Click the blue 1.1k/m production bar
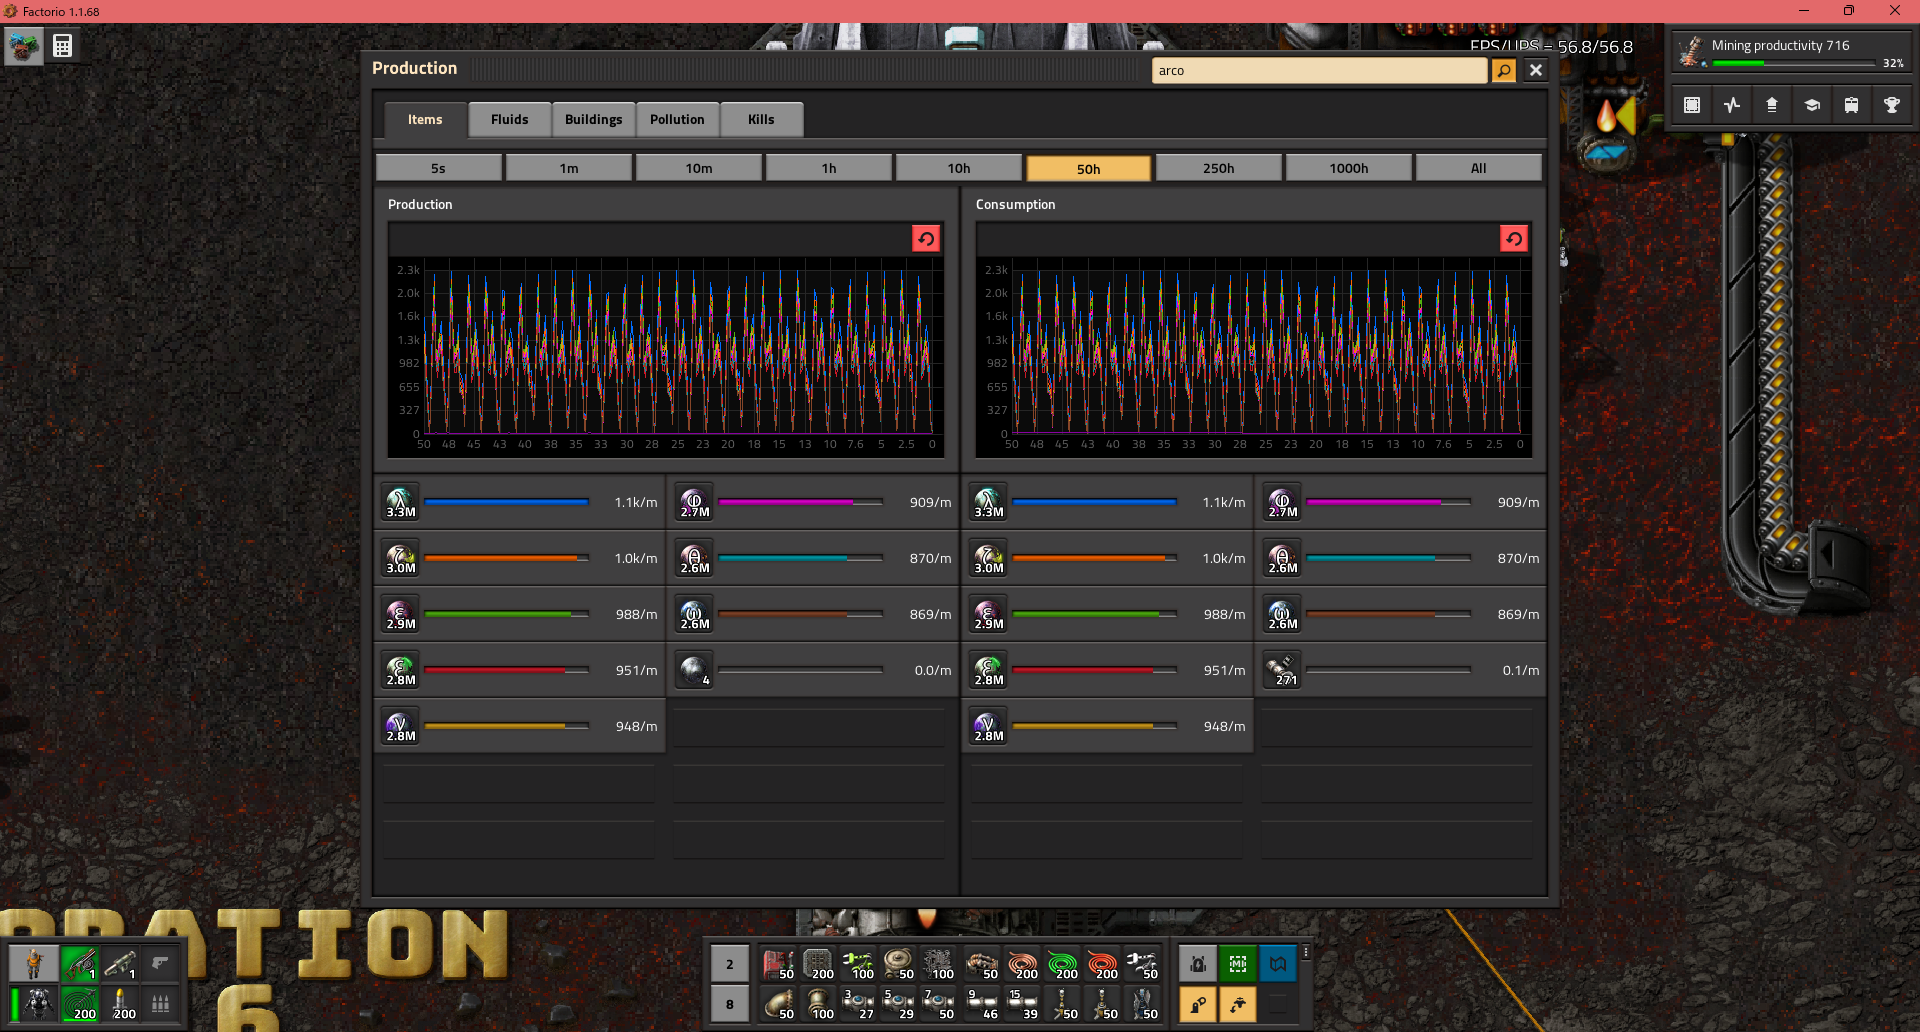Image resolution: width=1920 pixels, height=1032 pixels. point(506,502)
